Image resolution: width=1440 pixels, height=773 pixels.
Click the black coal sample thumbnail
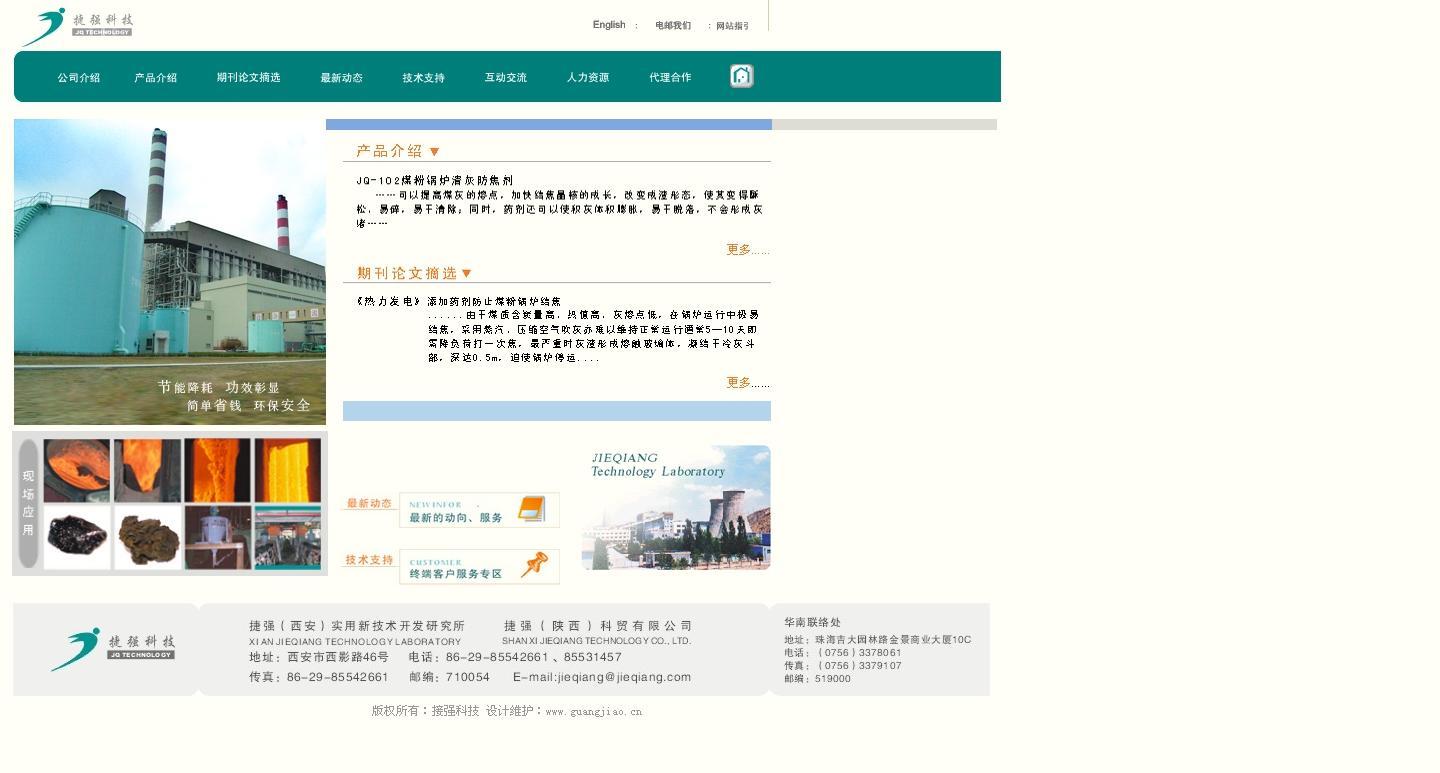pos(77,537)
